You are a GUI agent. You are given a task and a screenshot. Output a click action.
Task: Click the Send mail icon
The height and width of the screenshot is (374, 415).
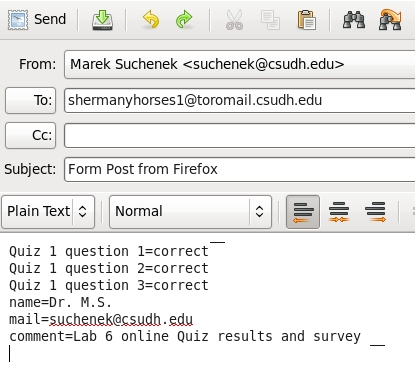click(18, 20)
